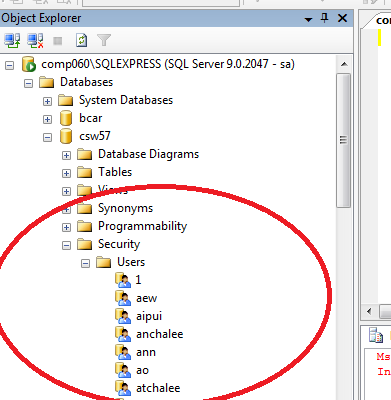Collapse the Databases folder node

coord(28,83)
